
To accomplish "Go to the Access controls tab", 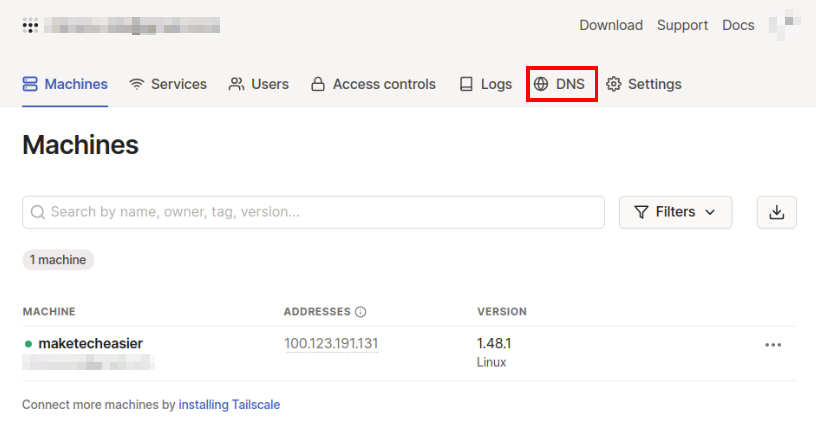I will (373, 84).
